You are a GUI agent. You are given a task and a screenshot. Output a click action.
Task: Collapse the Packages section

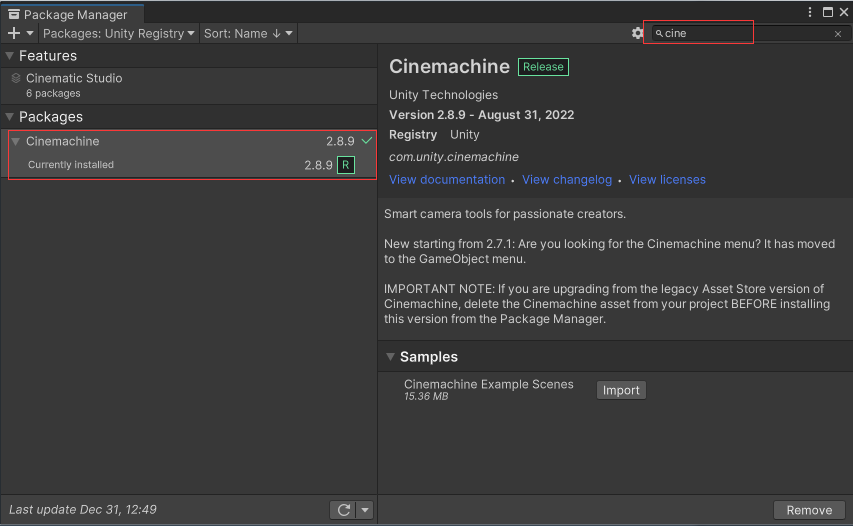(10, 117)
